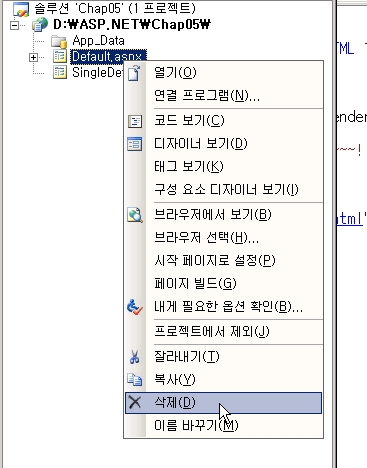Image resolution: width=367 pixels, height=468 pixels.
Task: Choose 내게 필요한 옵션 확인(B)... entry
Action: point(223,306)
